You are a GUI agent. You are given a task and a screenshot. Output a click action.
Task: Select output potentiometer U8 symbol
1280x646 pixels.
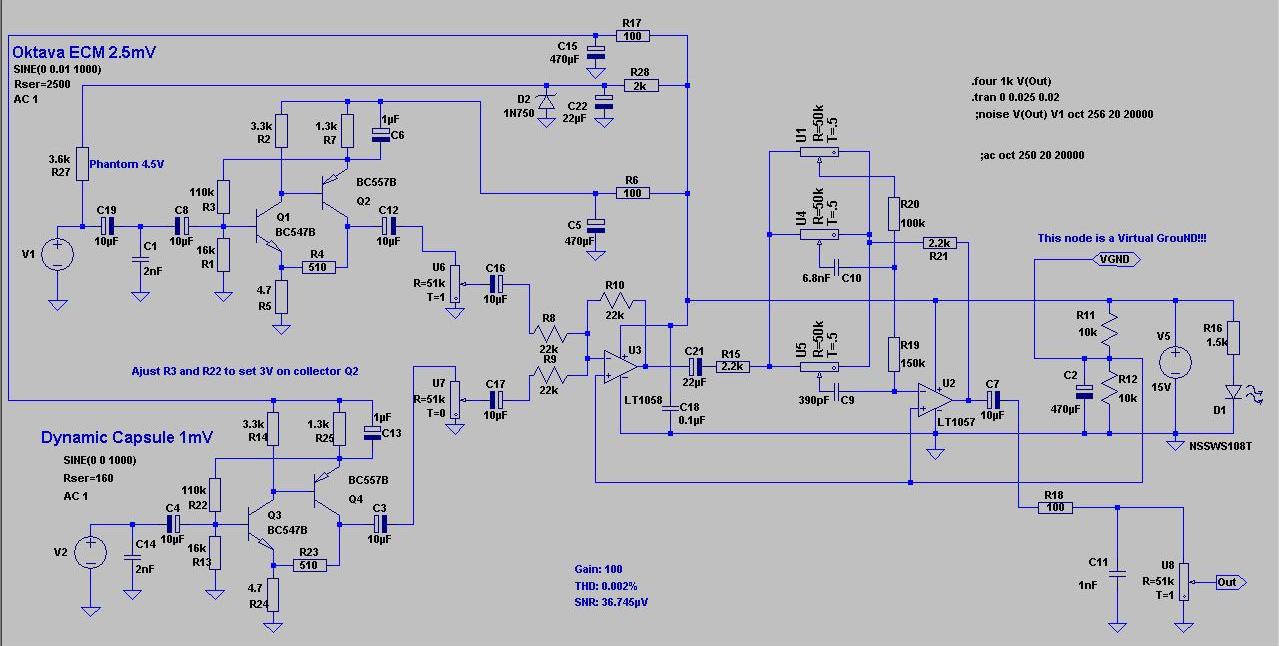(x=1184, y=582)
